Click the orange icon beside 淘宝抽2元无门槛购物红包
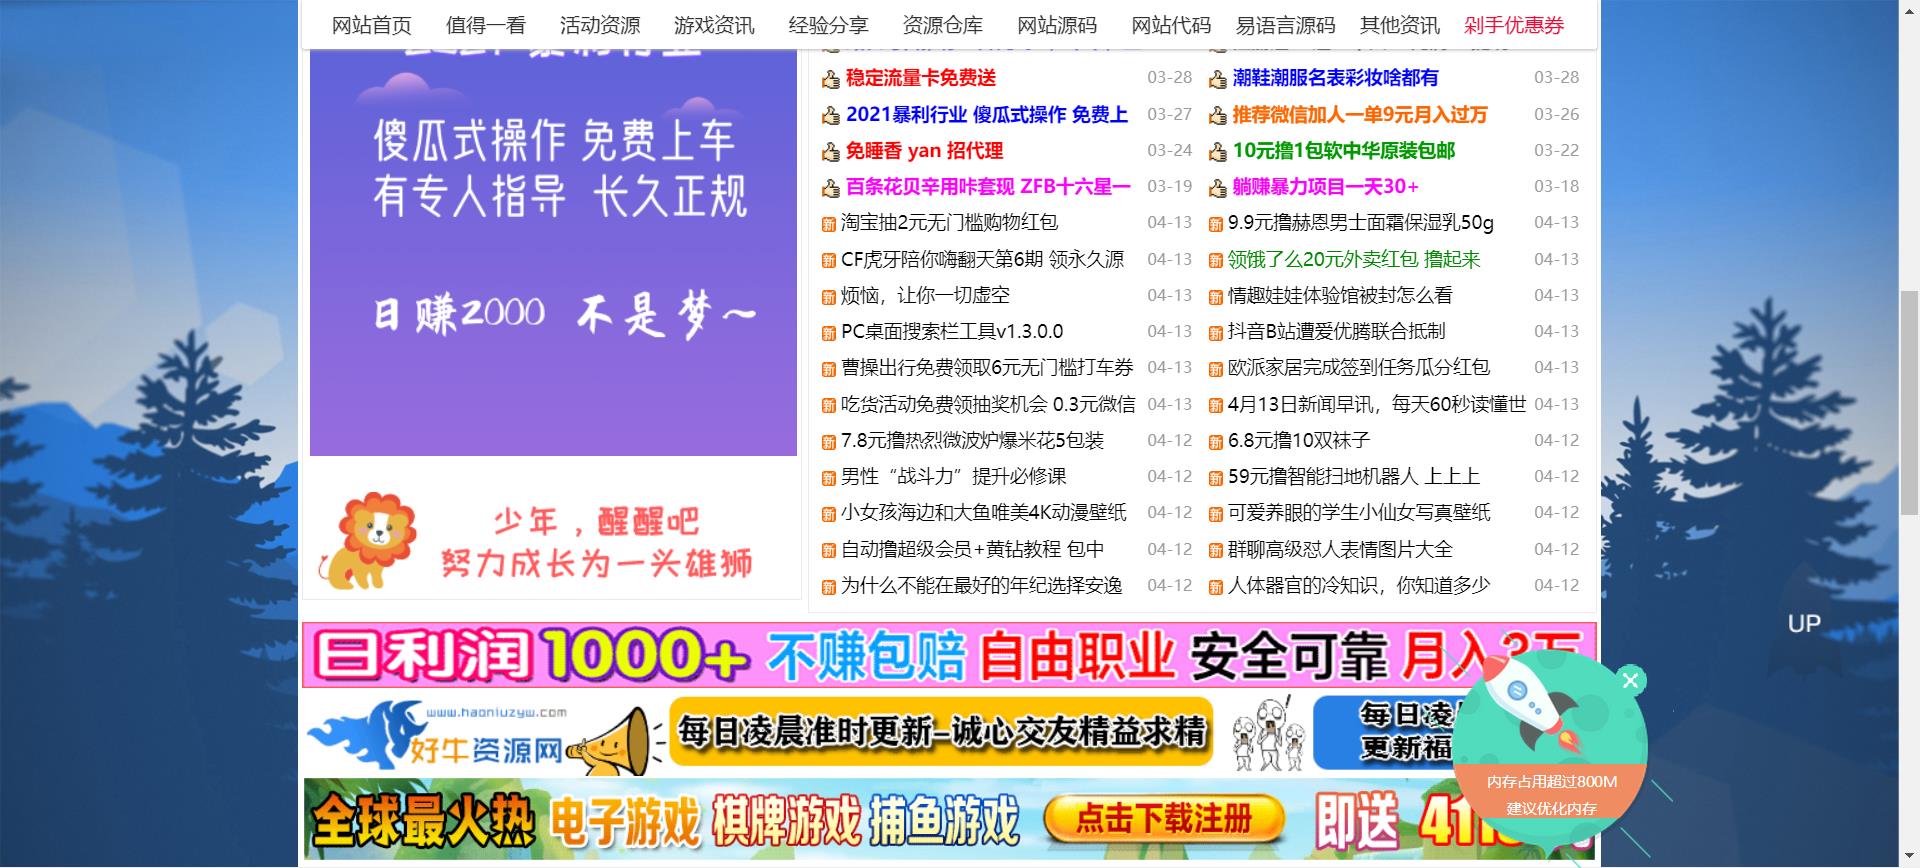 (x=828, y=224)
